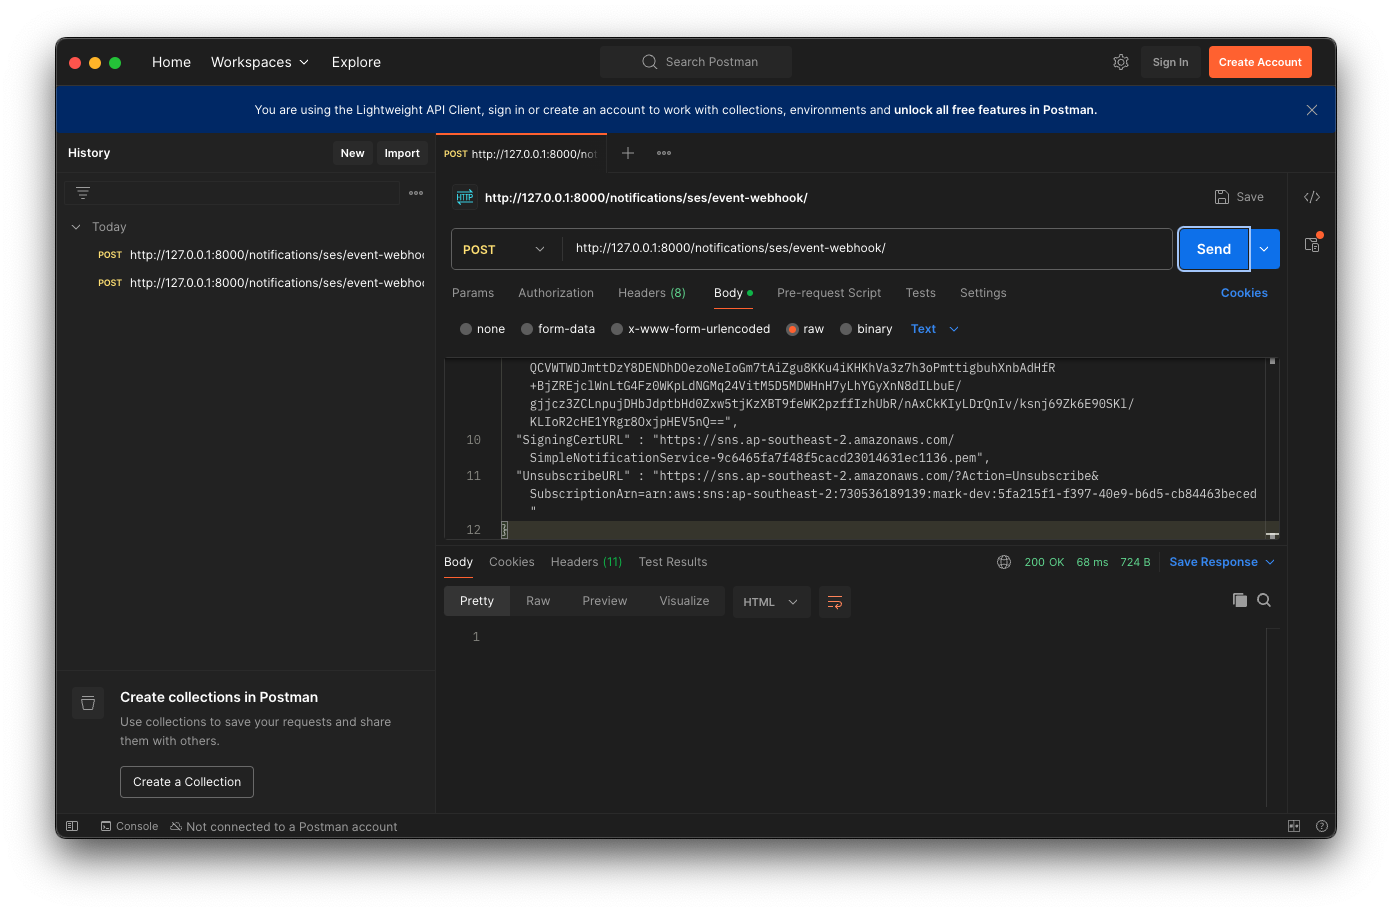
Task: Click the Create Account button
Action: tap(1260, 62)
